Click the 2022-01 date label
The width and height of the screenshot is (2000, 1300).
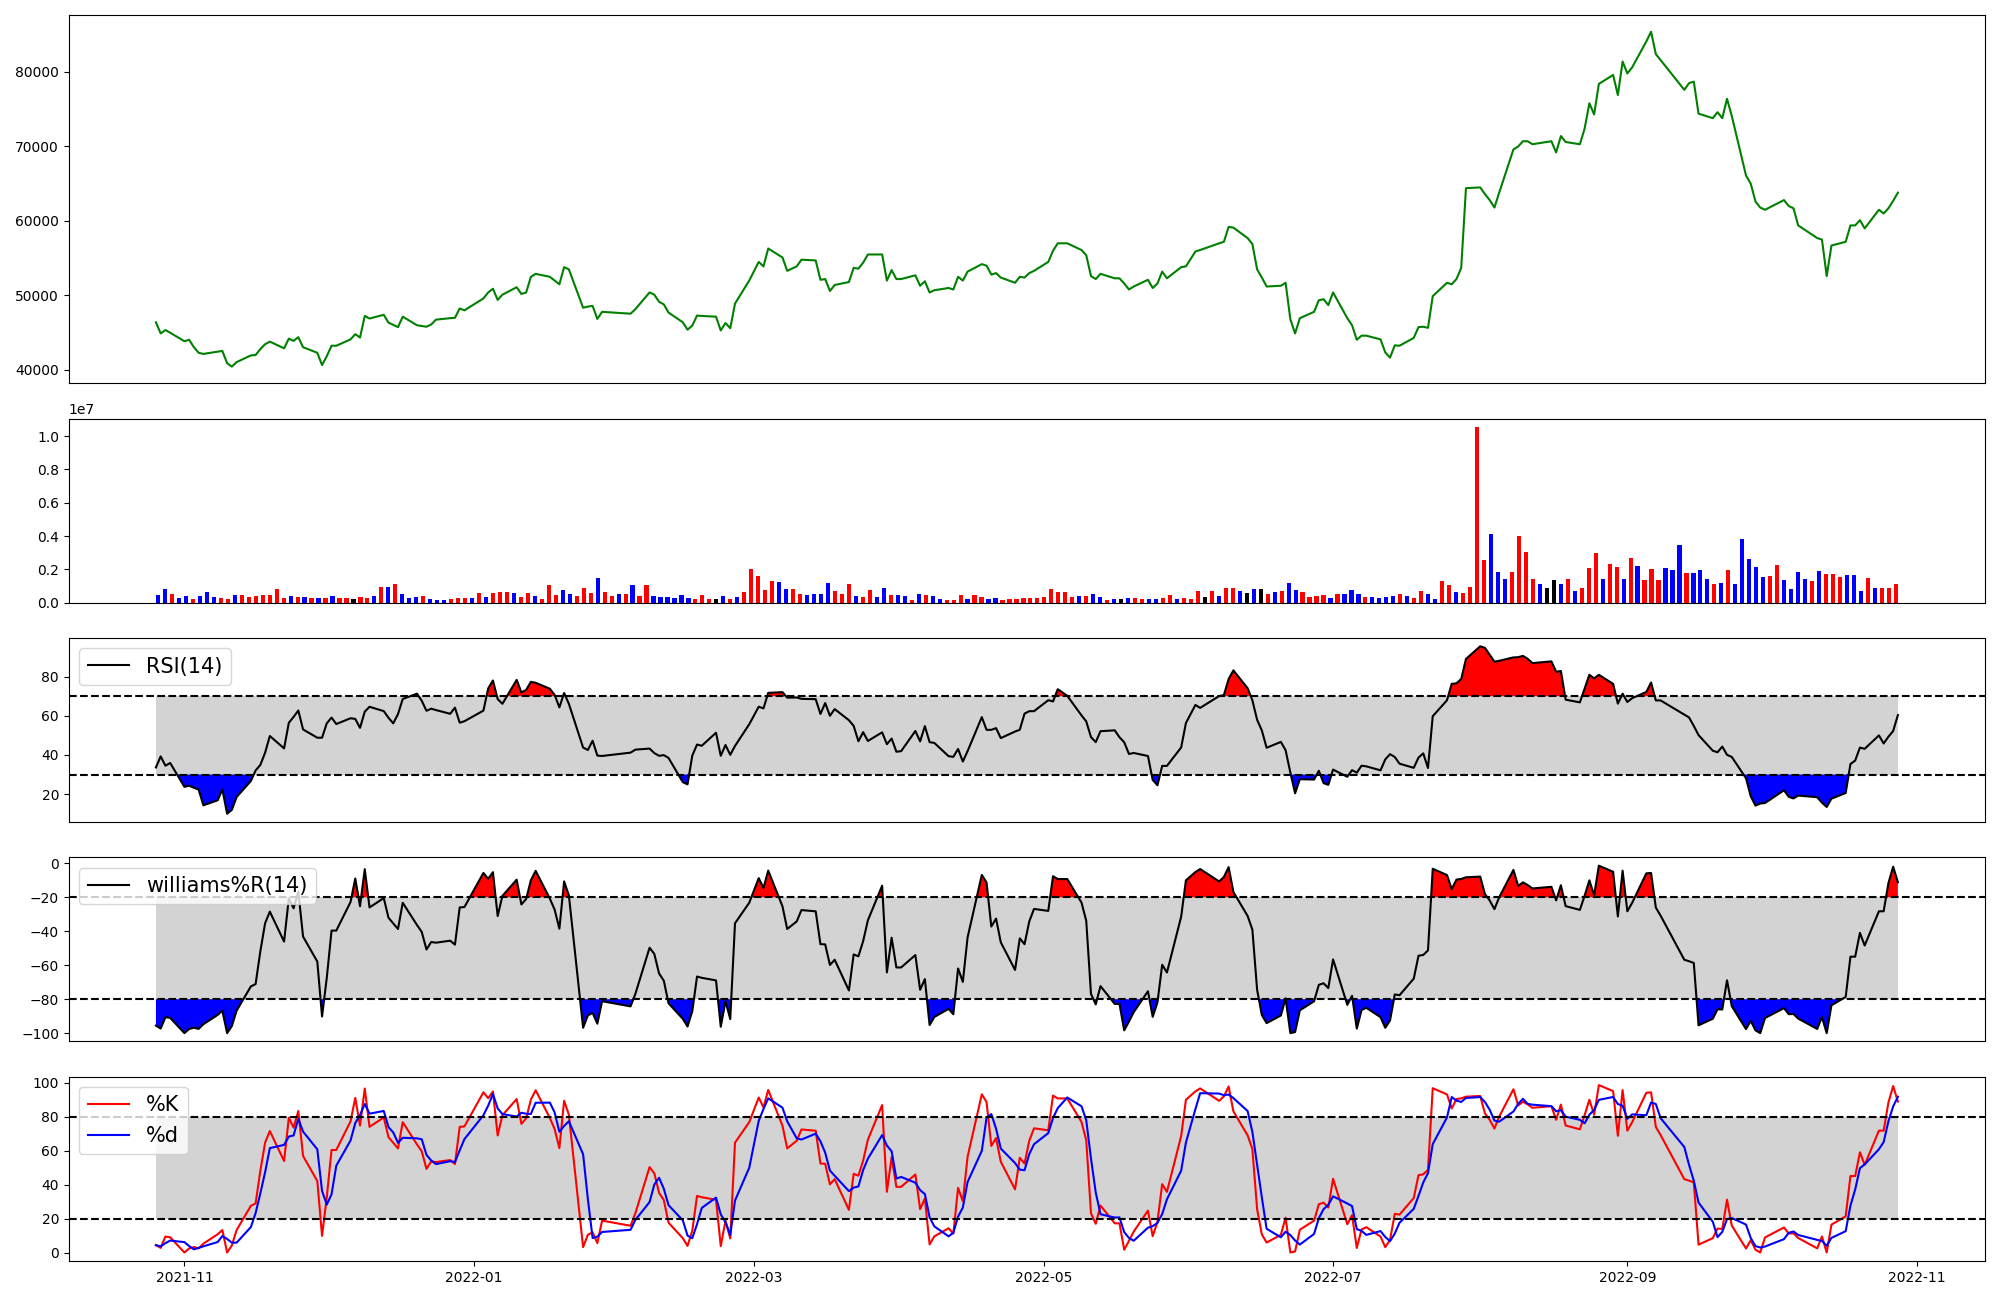click(474, 1277)
